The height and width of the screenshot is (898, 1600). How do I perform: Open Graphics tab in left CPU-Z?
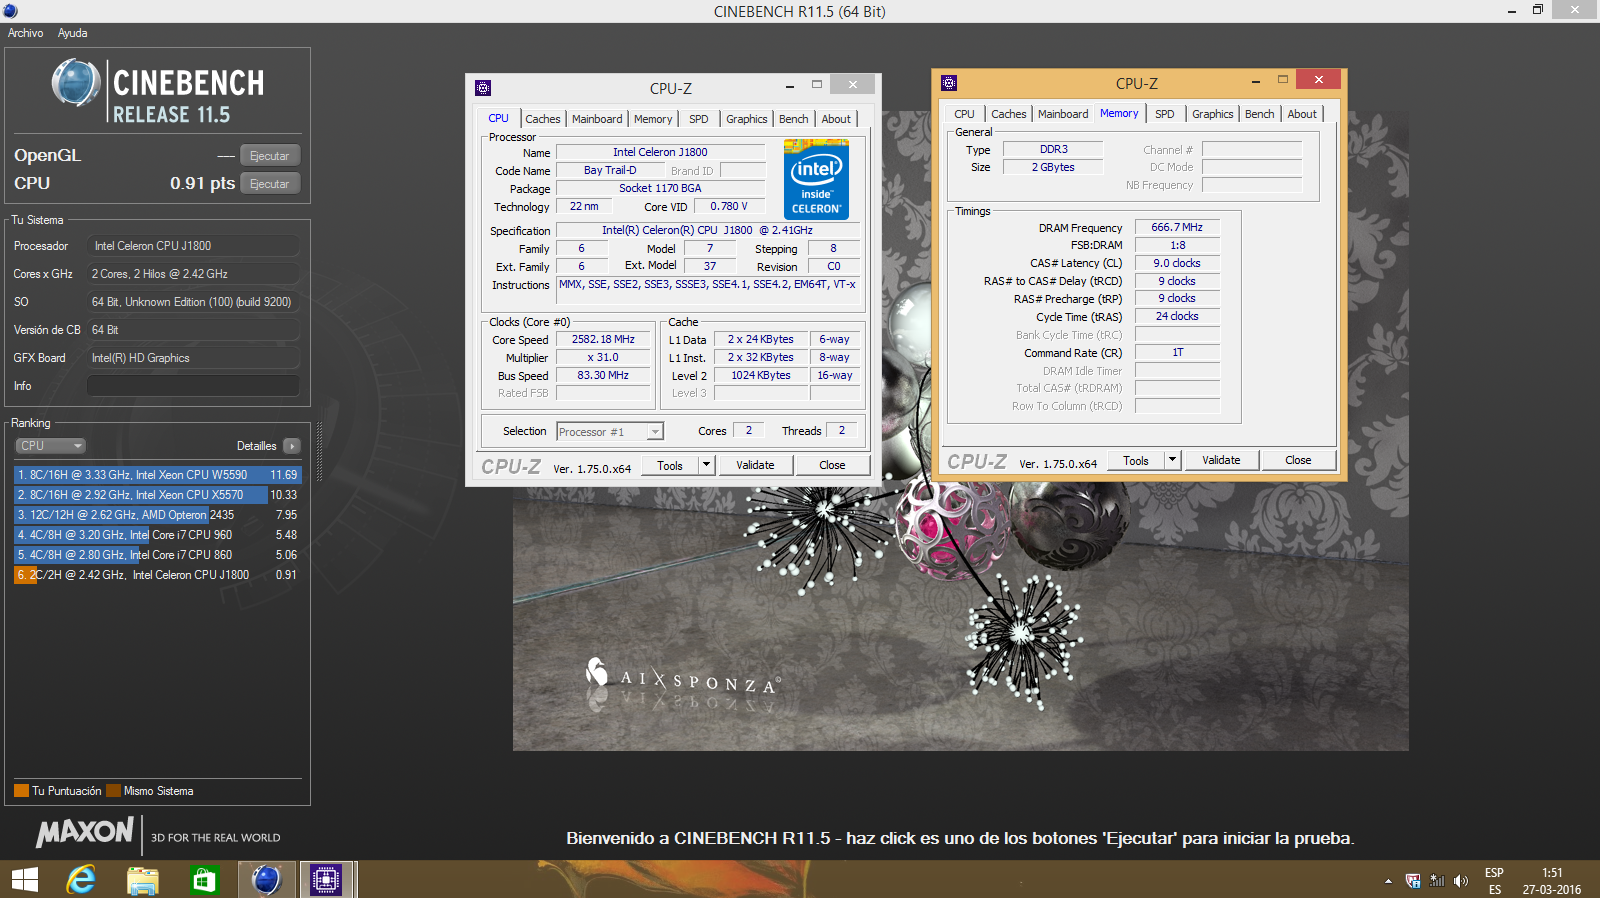click(747, 119)
